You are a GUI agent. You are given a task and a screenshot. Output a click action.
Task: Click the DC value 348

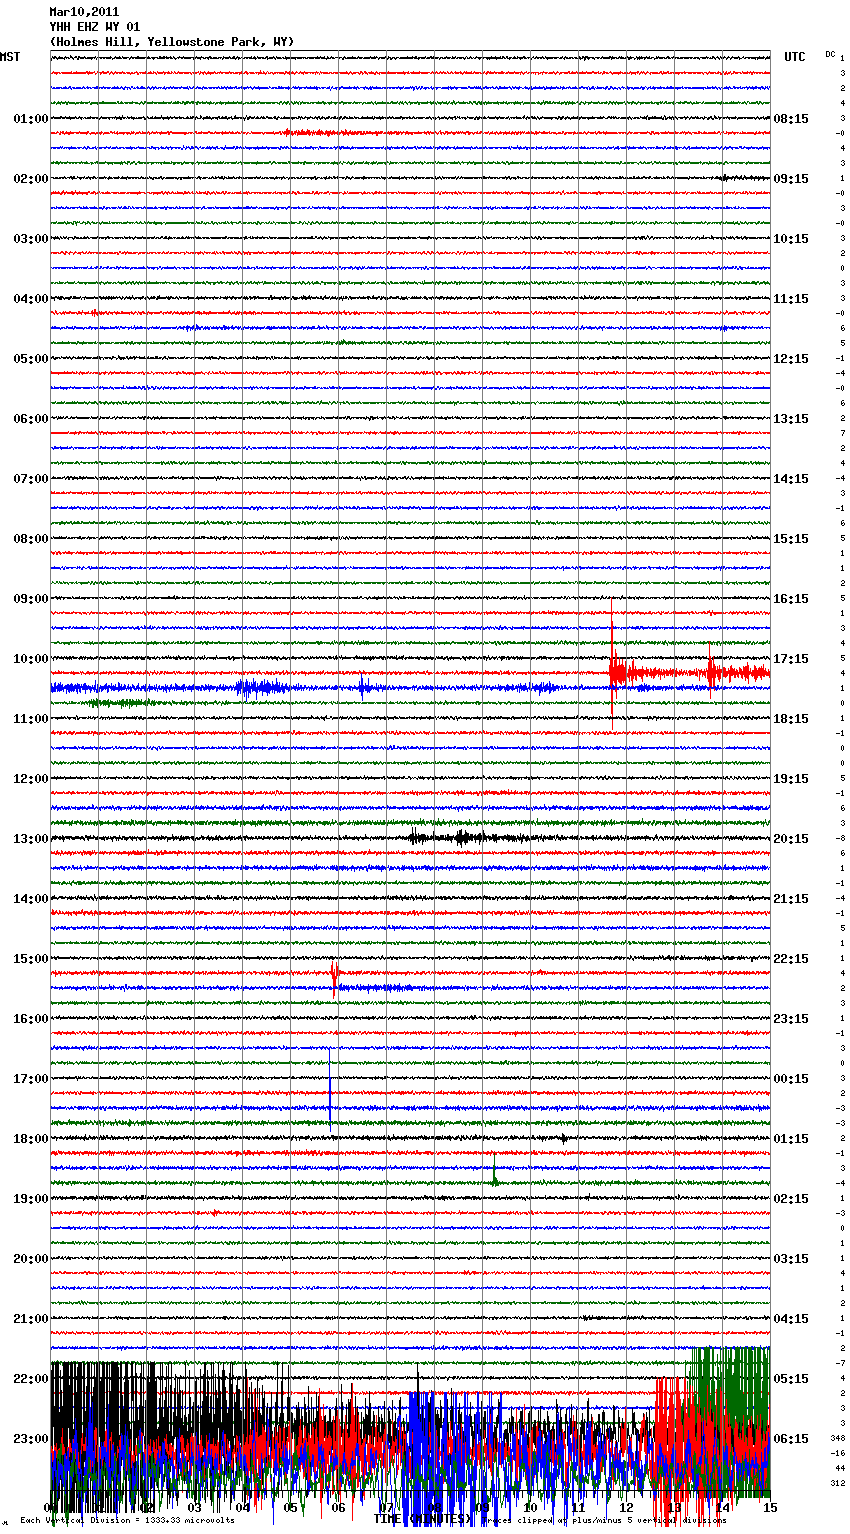click(838, 1438)
